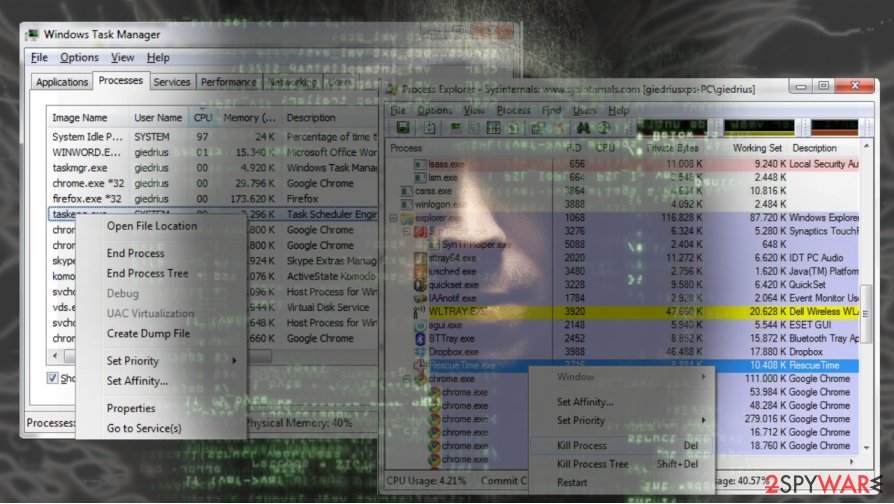
Task: Select the firefox.exe *32 row
Action: pos(213,199)
